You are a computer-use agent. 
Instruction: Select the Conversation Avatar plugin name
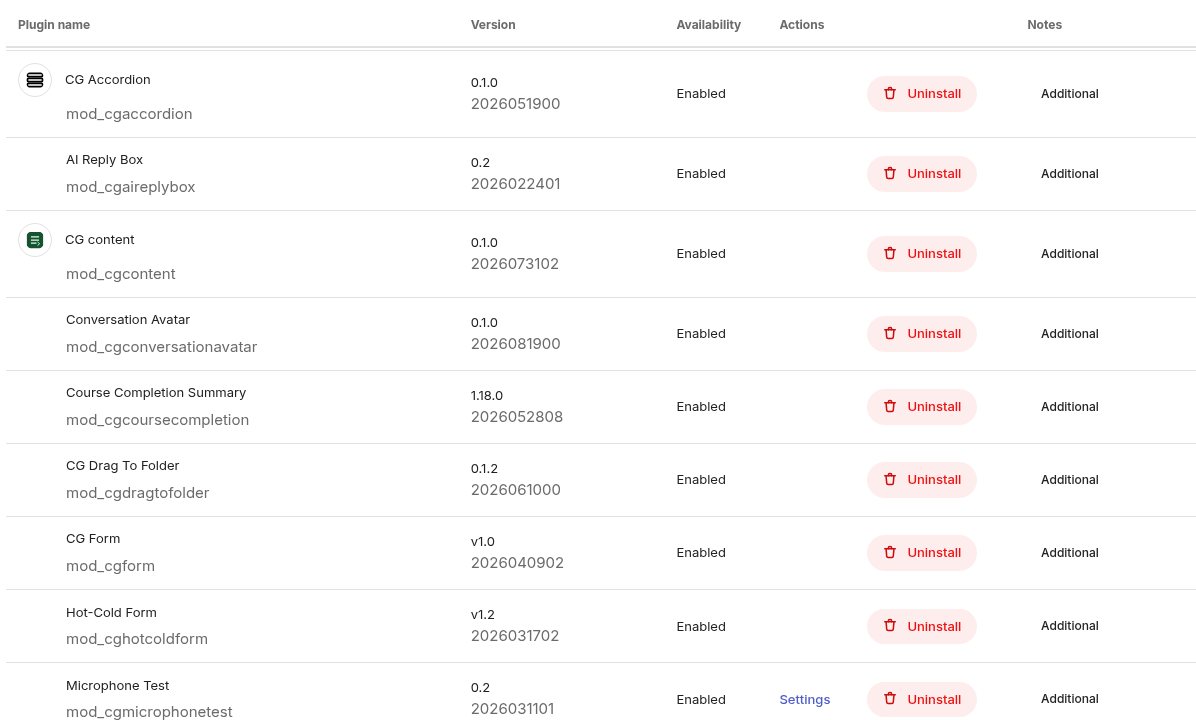pyautogui.click(x=128, y=320)
